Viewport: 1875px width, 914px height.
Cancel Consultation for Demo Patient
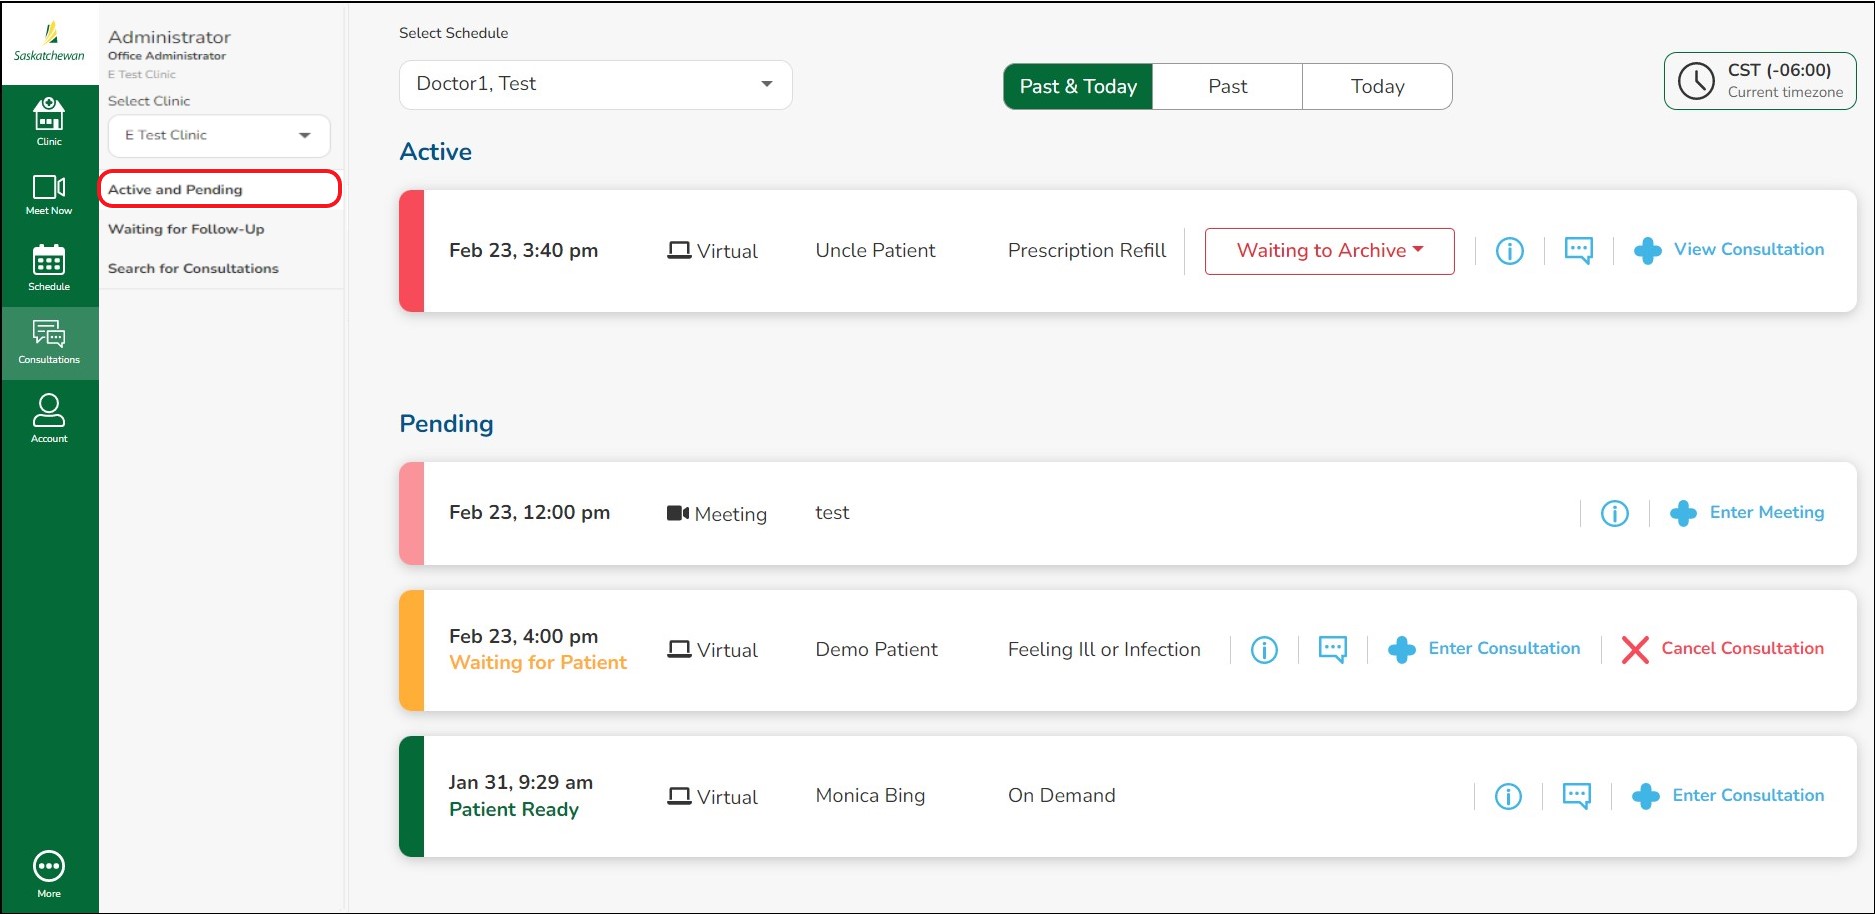click(x=1722, y=649)
